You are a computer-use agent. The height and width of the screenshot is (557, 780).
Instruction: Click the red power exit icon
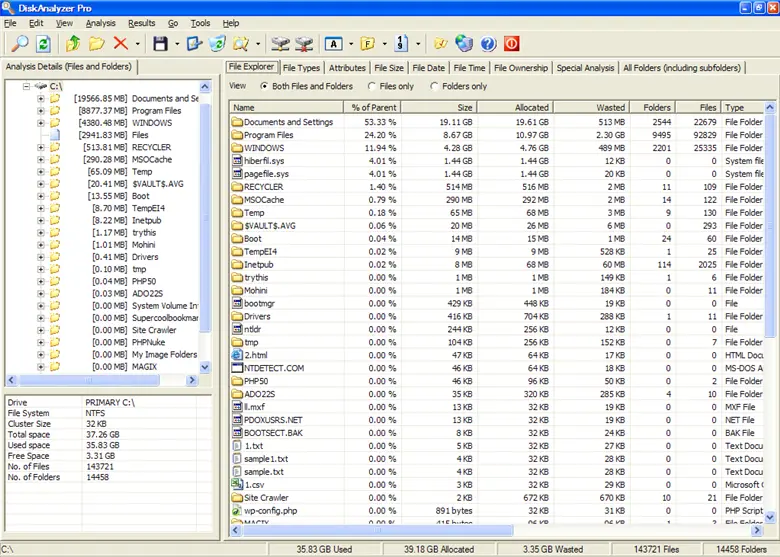[512, 44]
